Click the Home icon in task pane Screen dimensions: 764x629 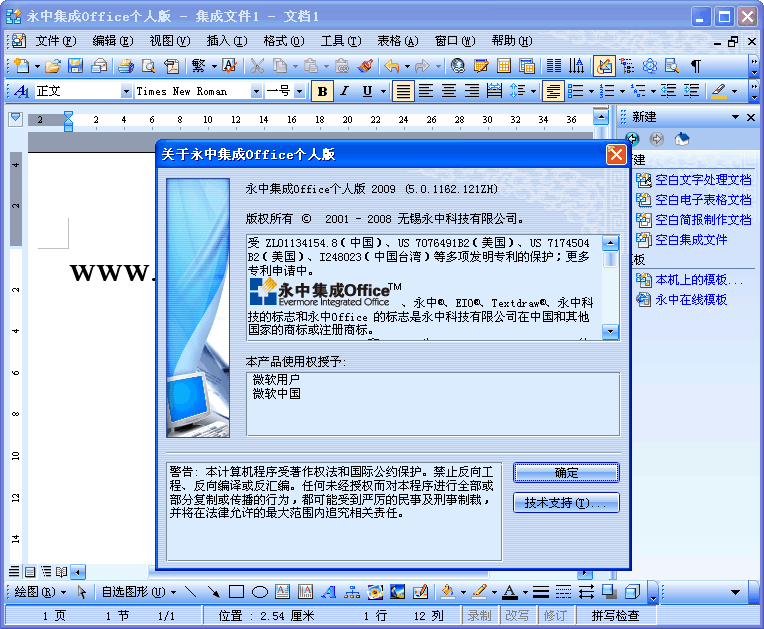682,139
